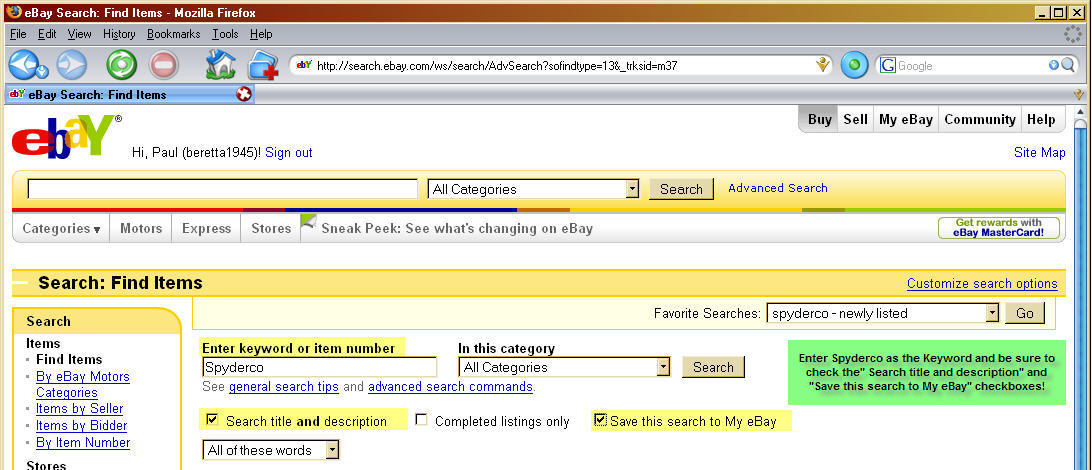This screenshot has height=470, width=1092.
Task: Go back with the Back arrow button
Action: coord(23,65)
